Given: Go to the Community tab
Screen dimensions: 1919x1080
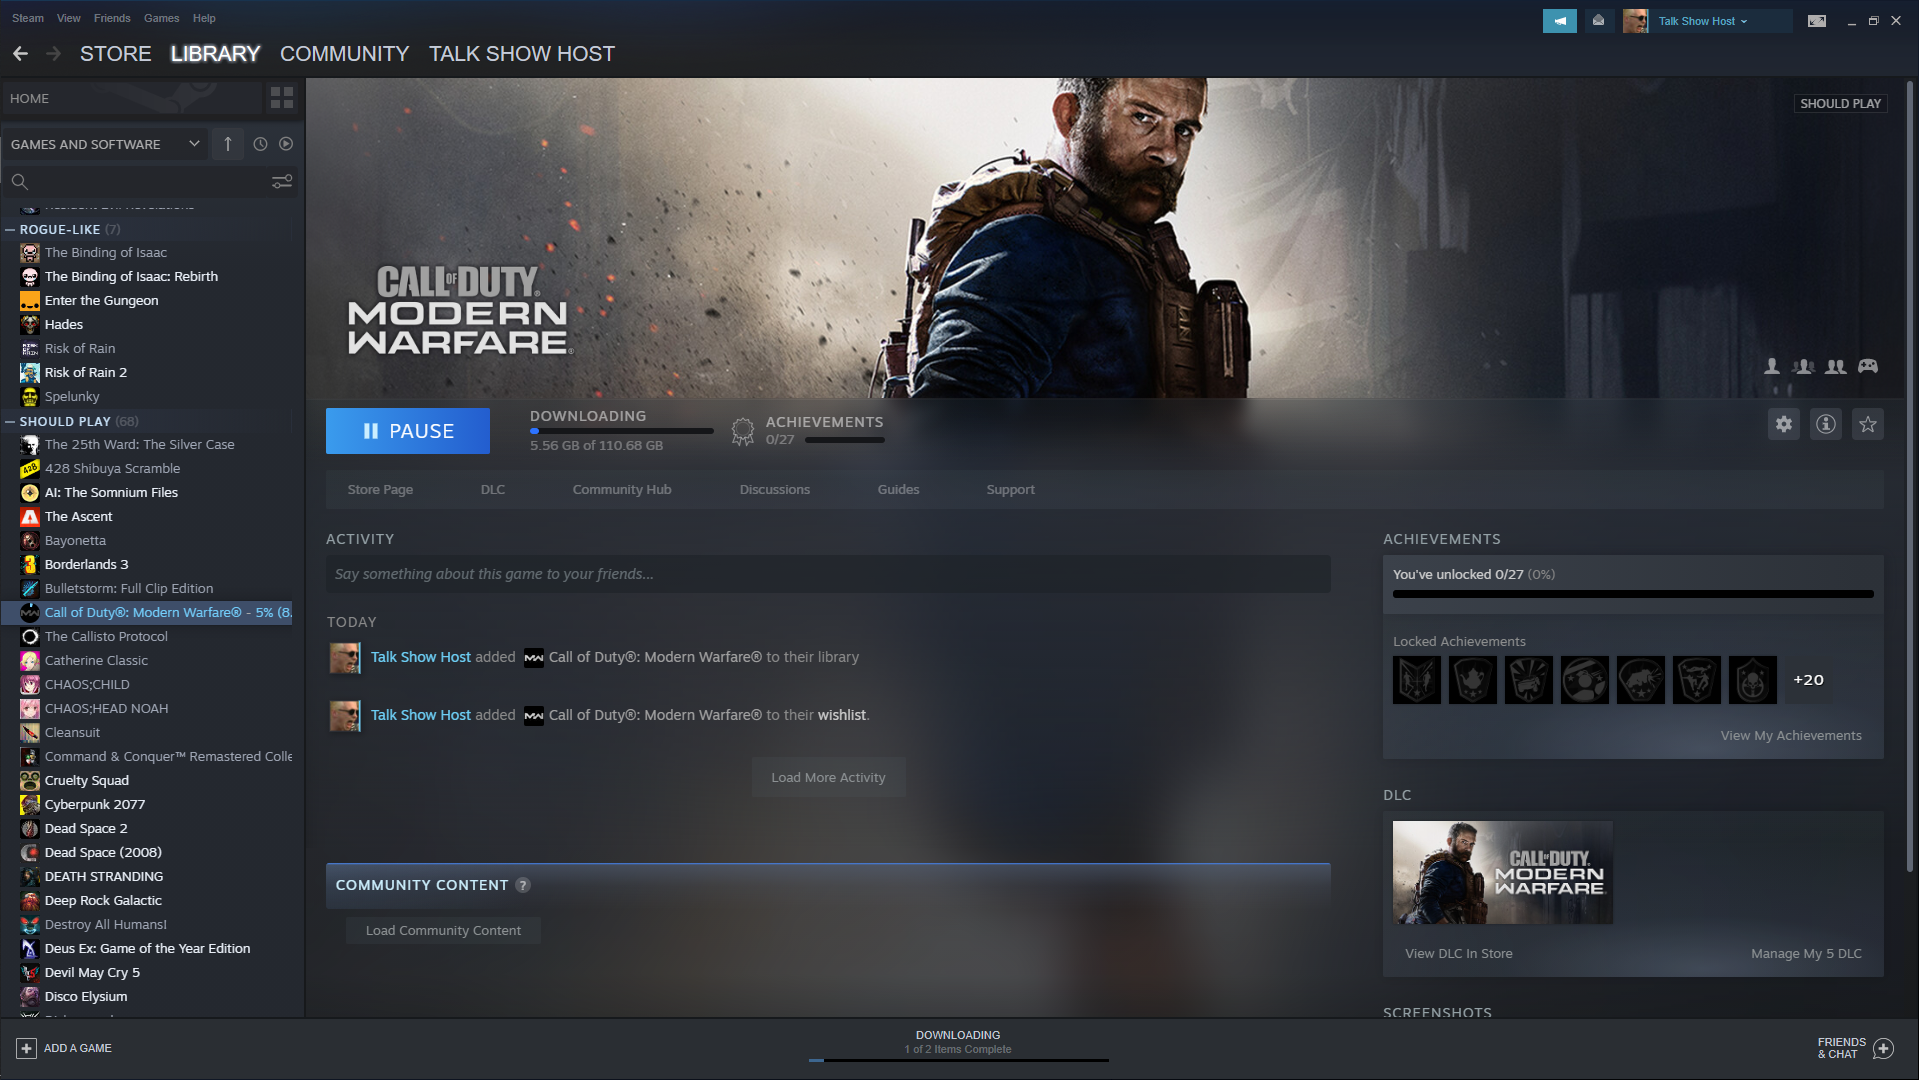Looking at the screenshot, I should [x=344, y=54].
